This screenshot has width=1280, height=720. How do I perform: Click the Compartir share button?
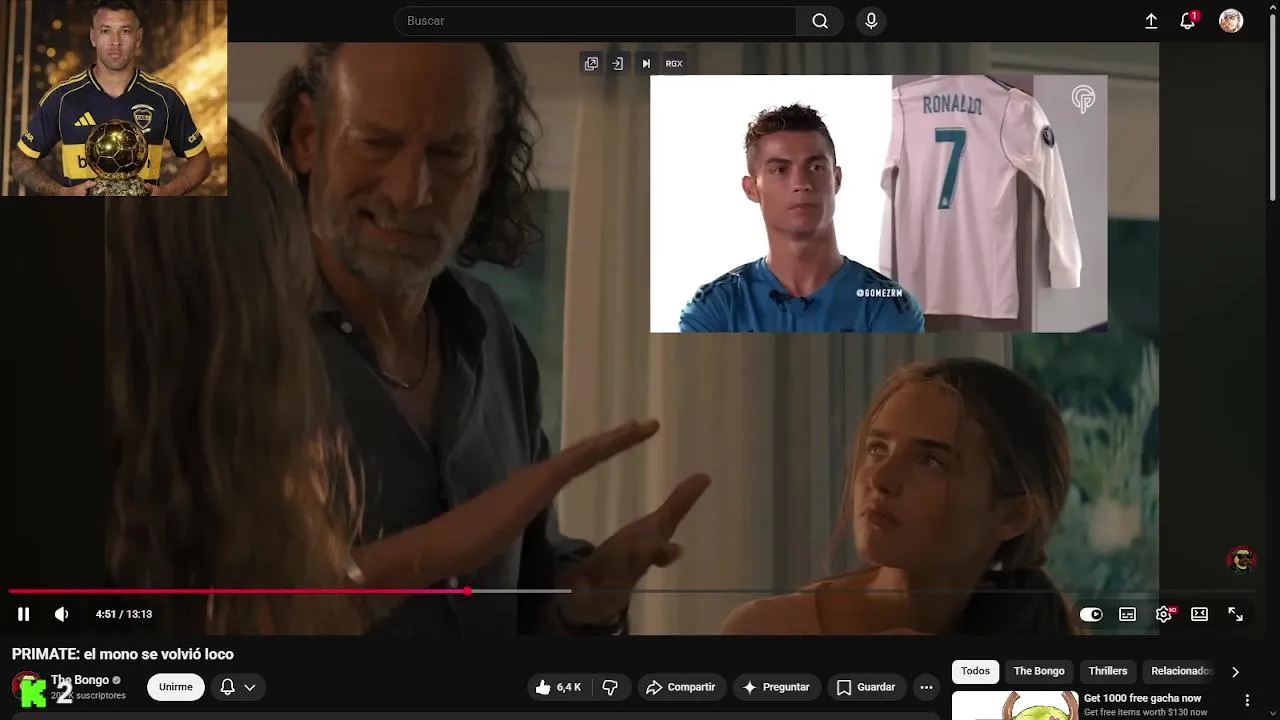[x=681, y=687]
